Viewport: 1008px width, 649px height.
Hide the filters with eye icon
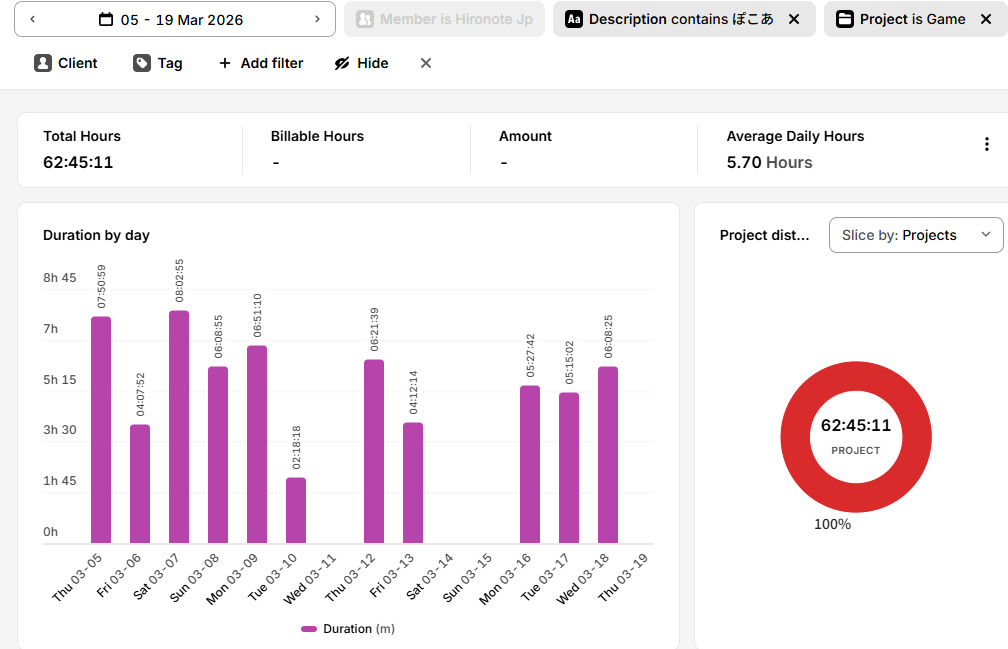click(x=361, y=63)
